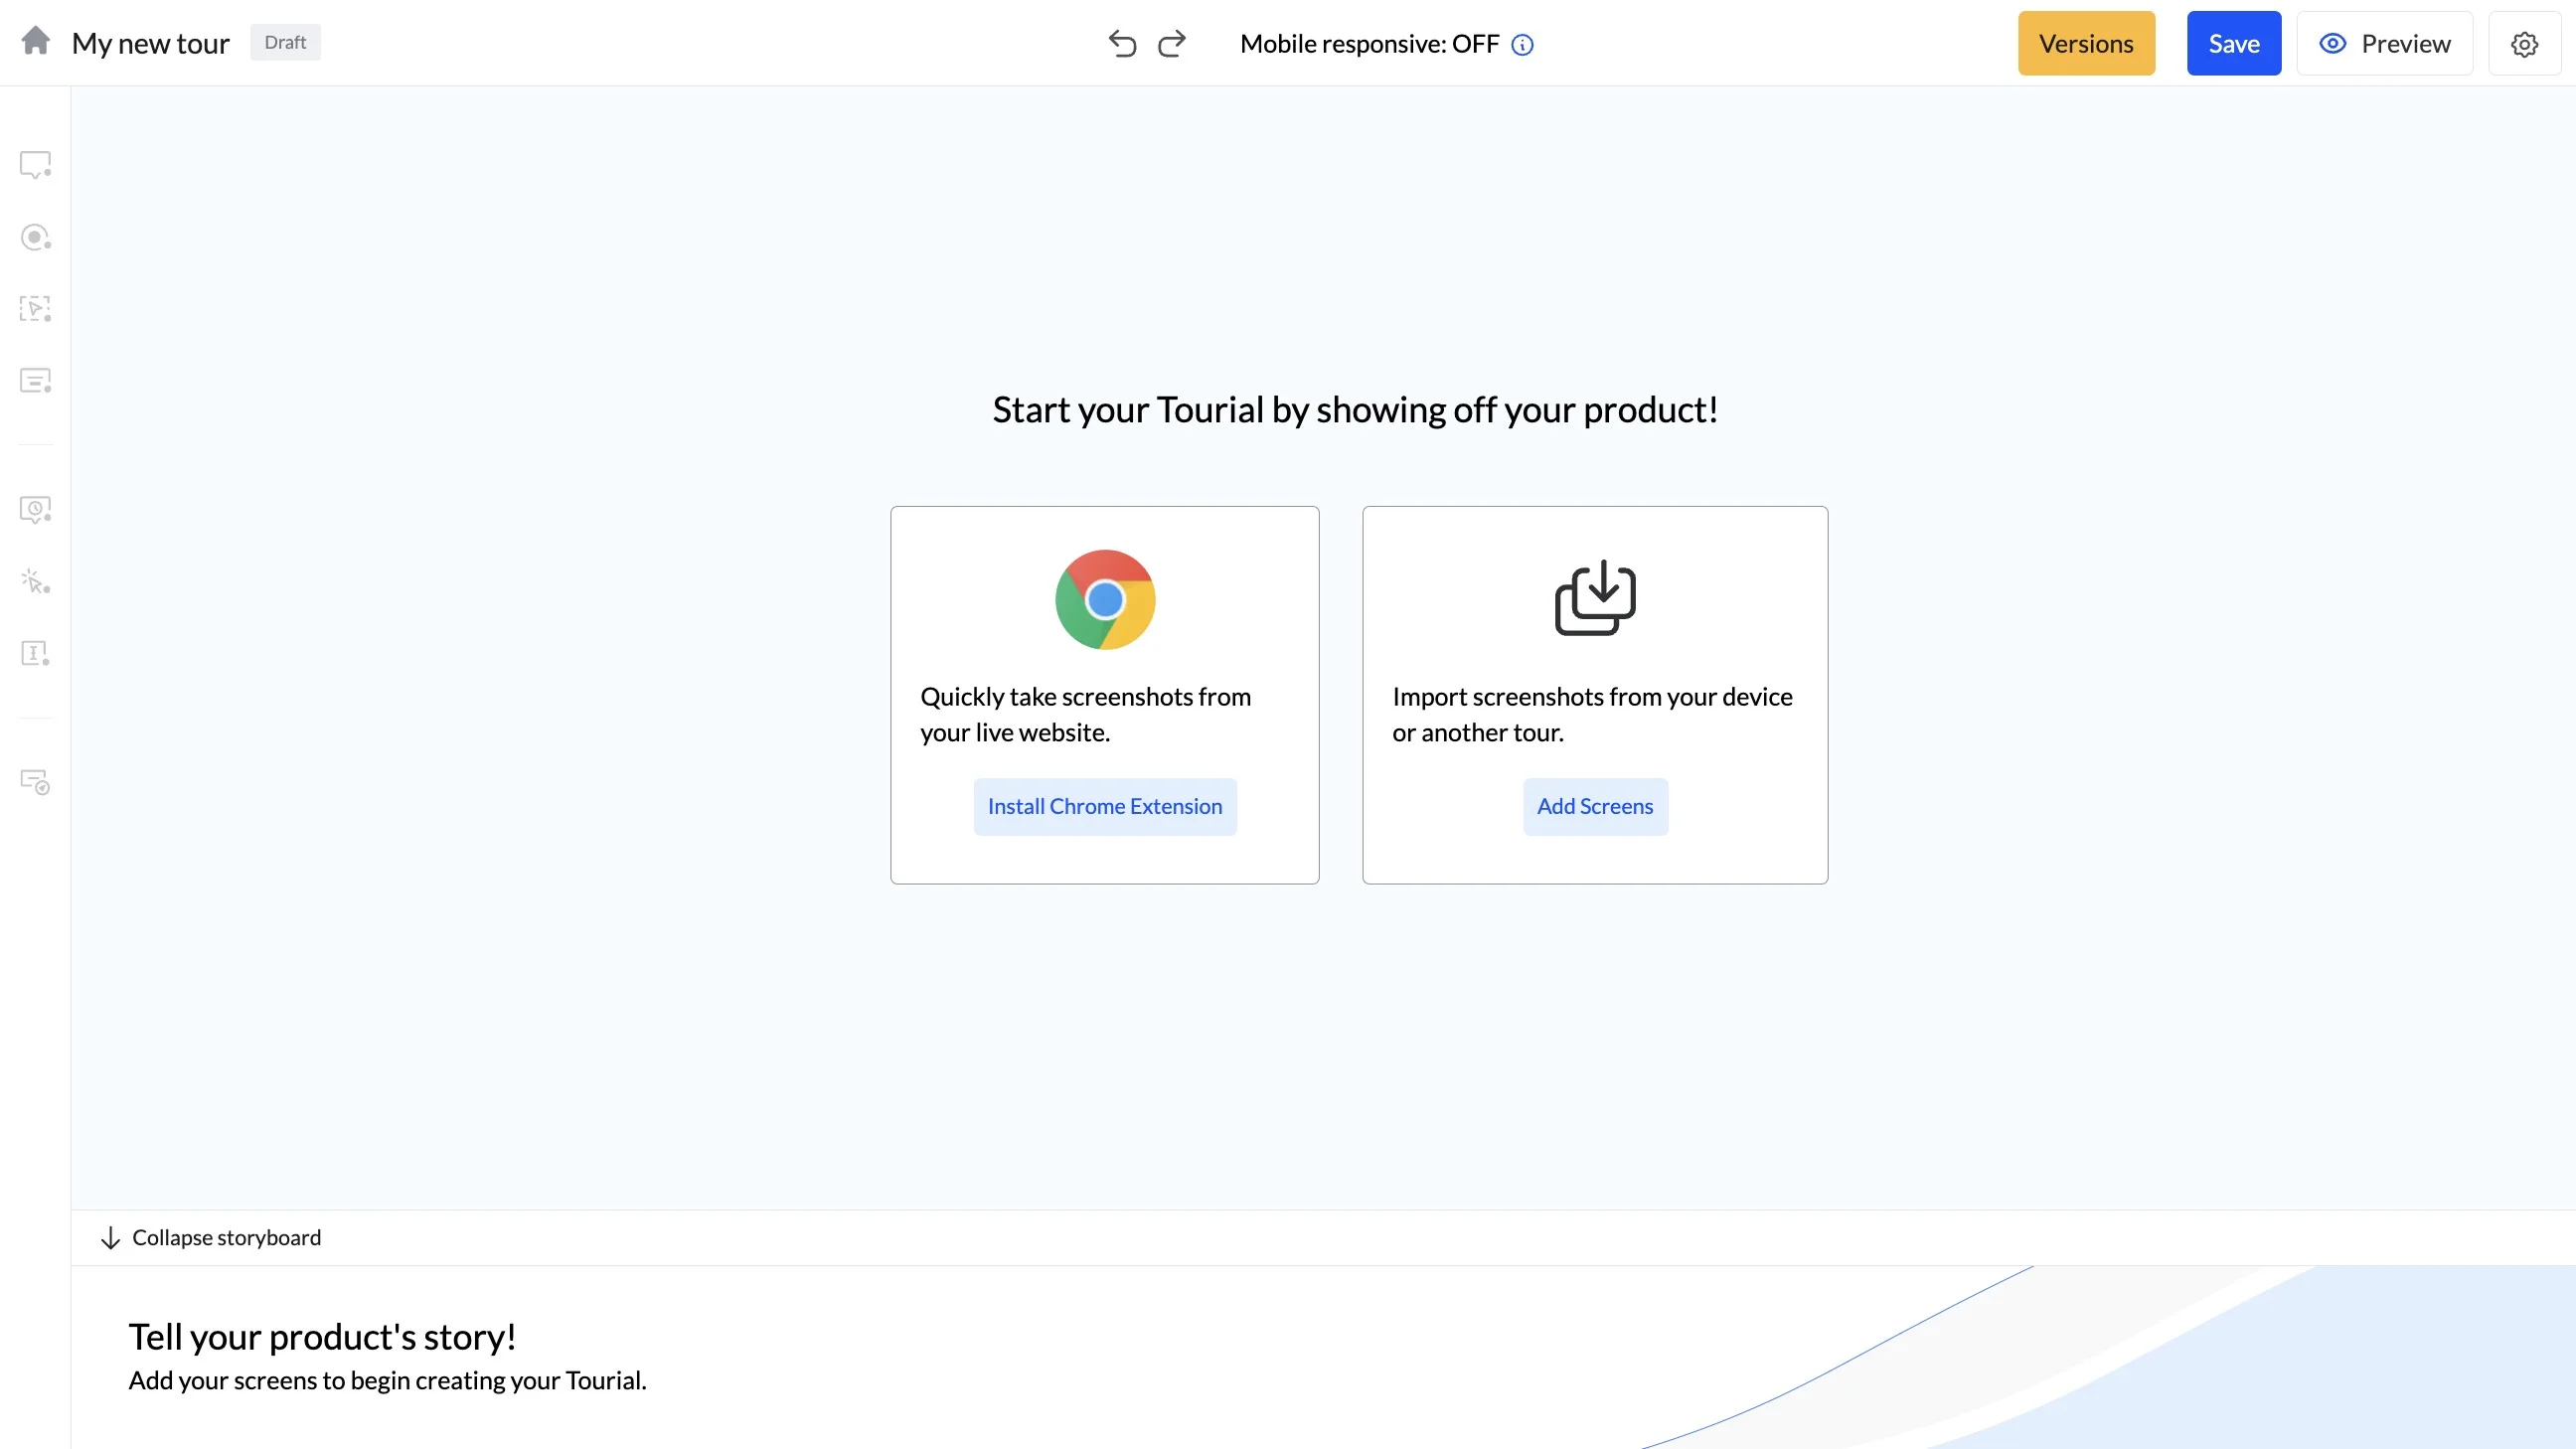Viewport: 2576px width, 1449px height.
Task: Redo the last change
Action: tap(1171, 44)
